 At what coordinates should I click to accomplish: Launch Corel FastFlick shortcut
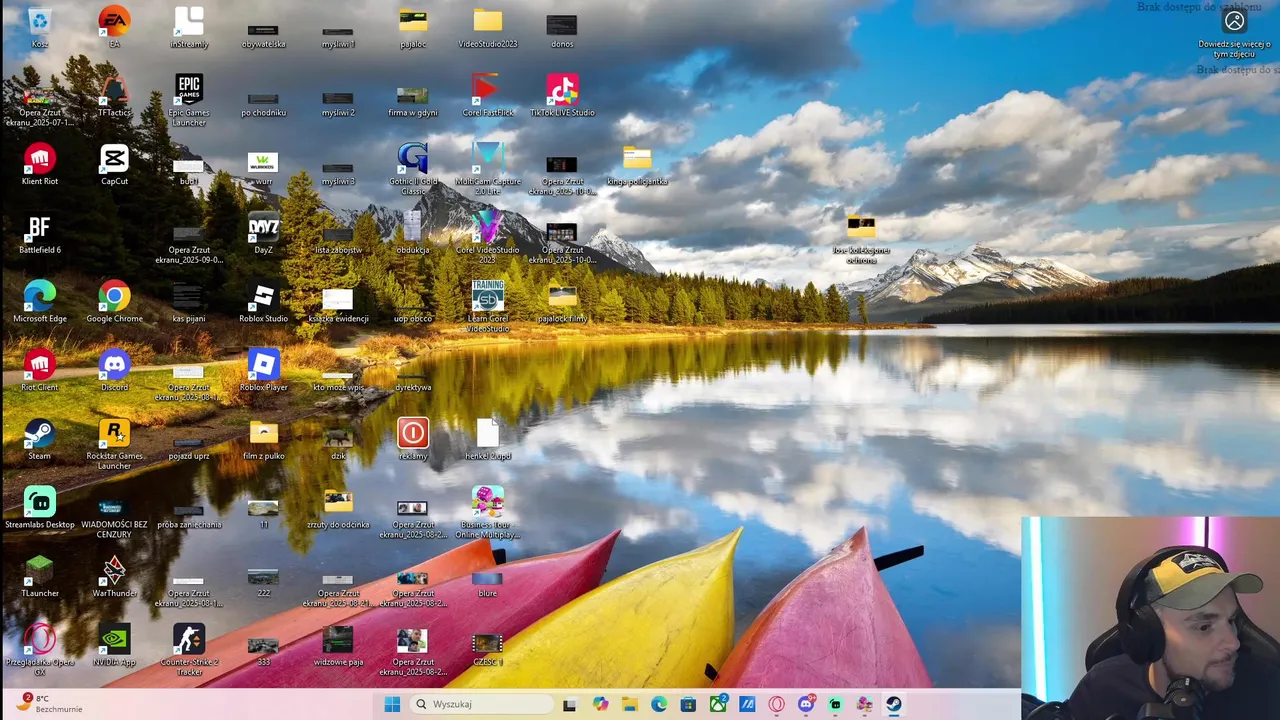(487, 96)
